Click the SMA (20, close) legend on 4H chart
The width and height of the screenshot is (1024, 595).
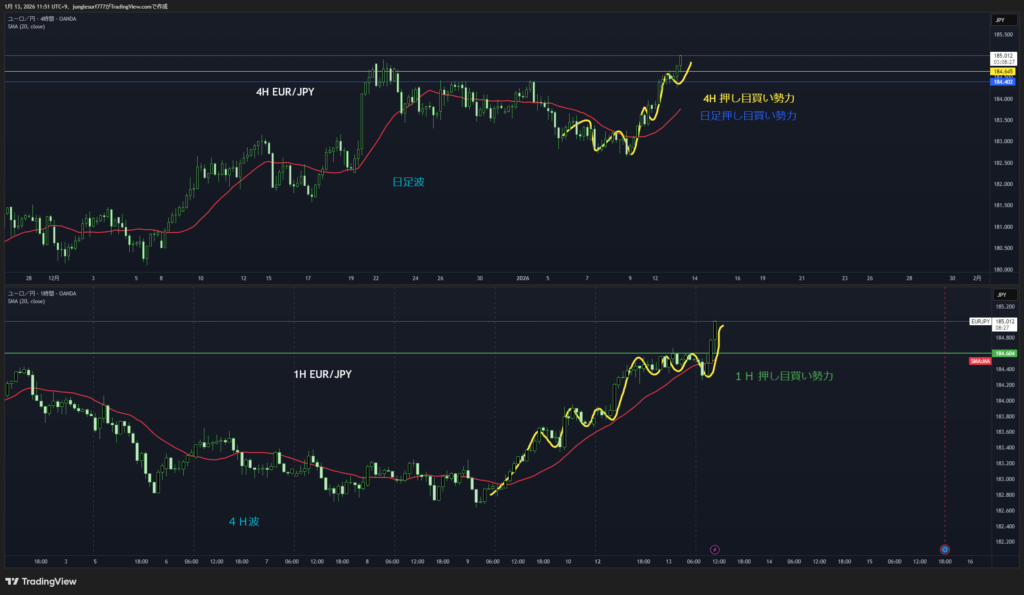point(26,26)
